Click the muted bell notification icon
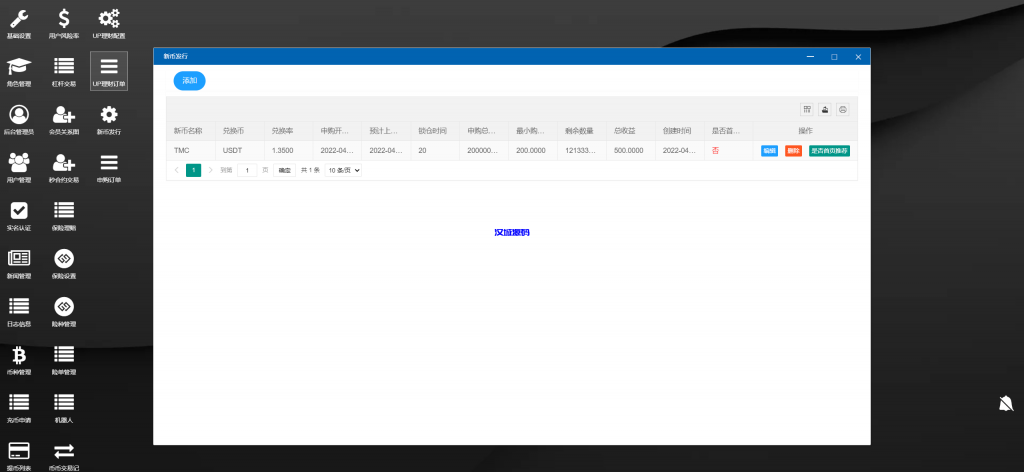This screenshot has height=472, width=1024. (x=1006, y=403)
